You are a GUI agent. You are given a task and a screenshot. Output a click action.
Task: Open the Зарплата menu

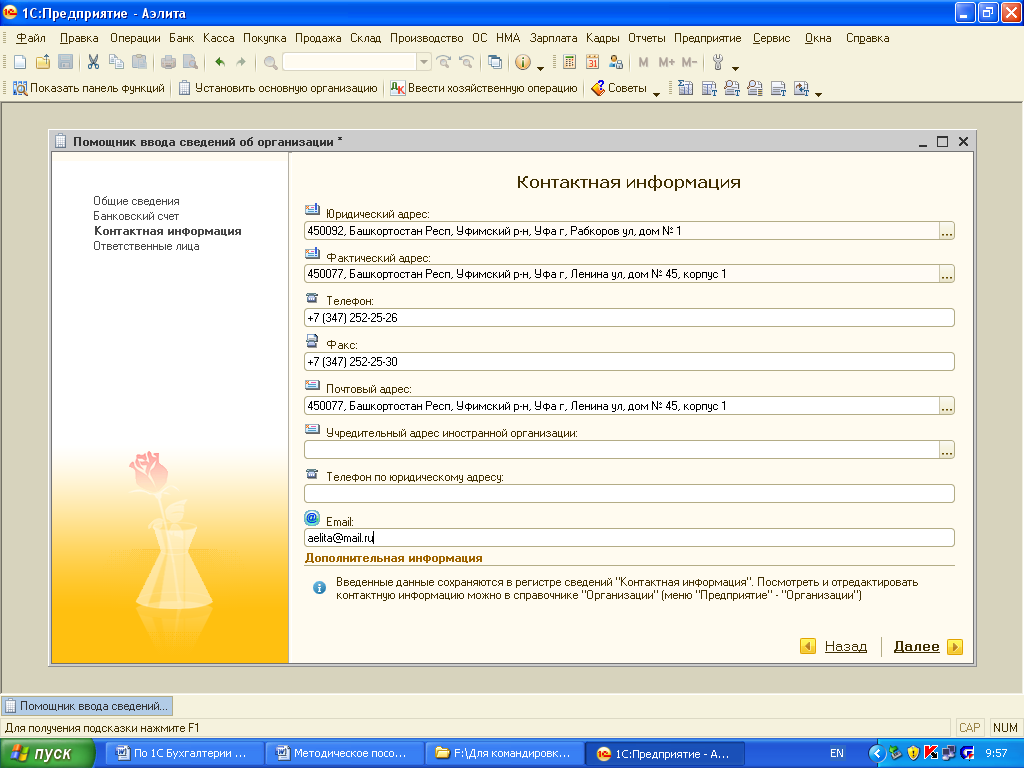click(x=553, y=38)
